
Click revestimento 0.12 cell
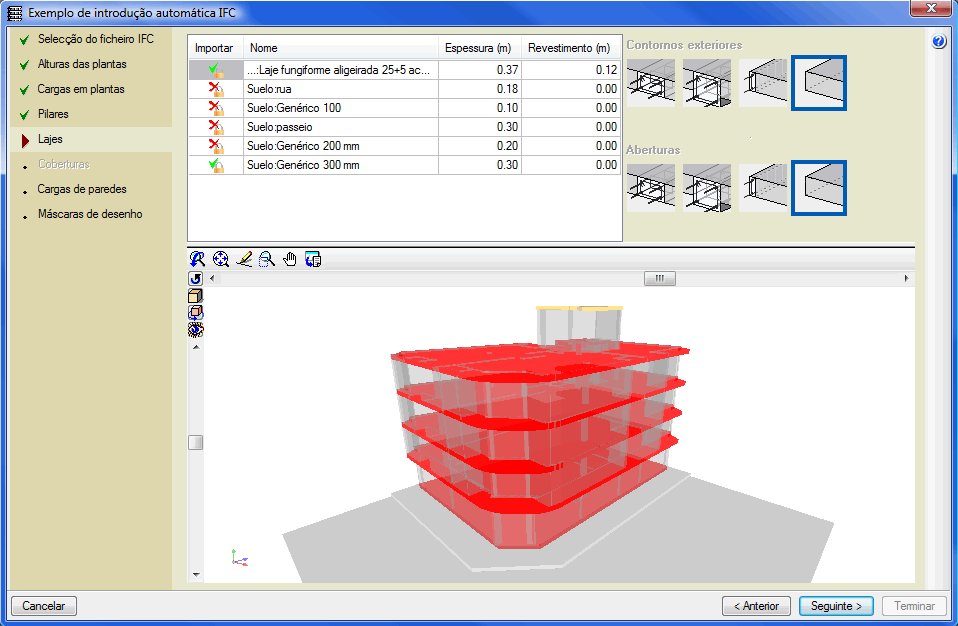[x=571, y=70]
